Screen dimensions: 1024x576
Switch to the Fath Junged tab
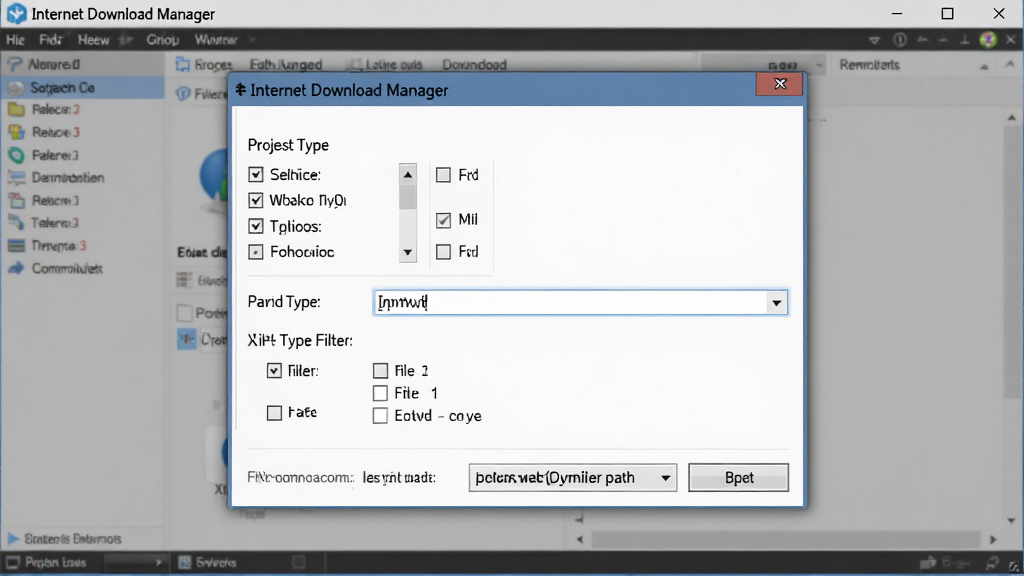tap(286, 65)
